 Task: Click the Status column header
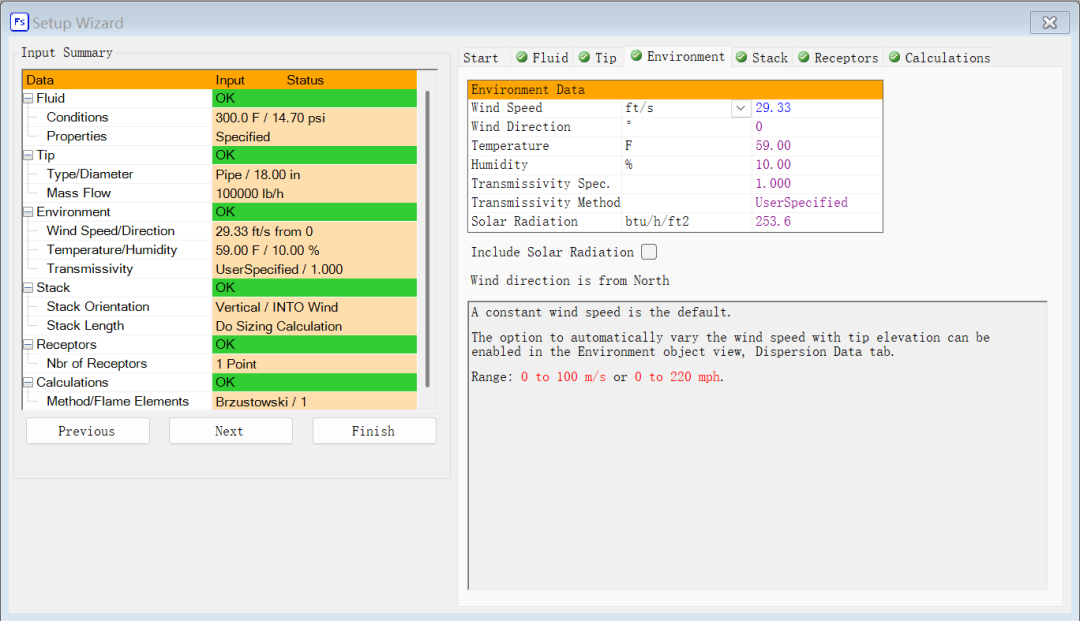(305, 80)
